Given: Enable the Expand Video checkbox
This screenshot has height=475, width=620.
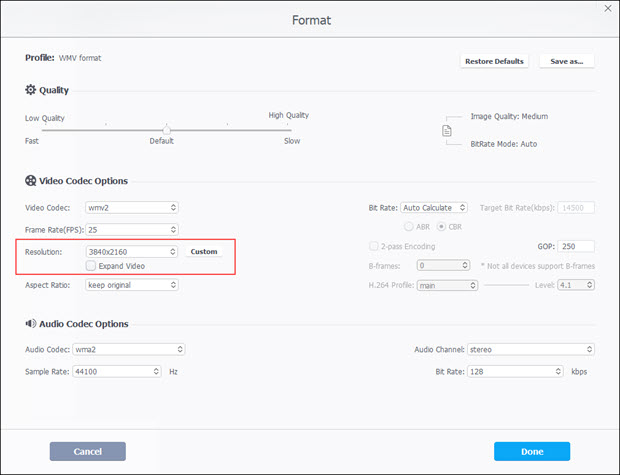Looking at the screenshot, I should (x=91, y=266).
